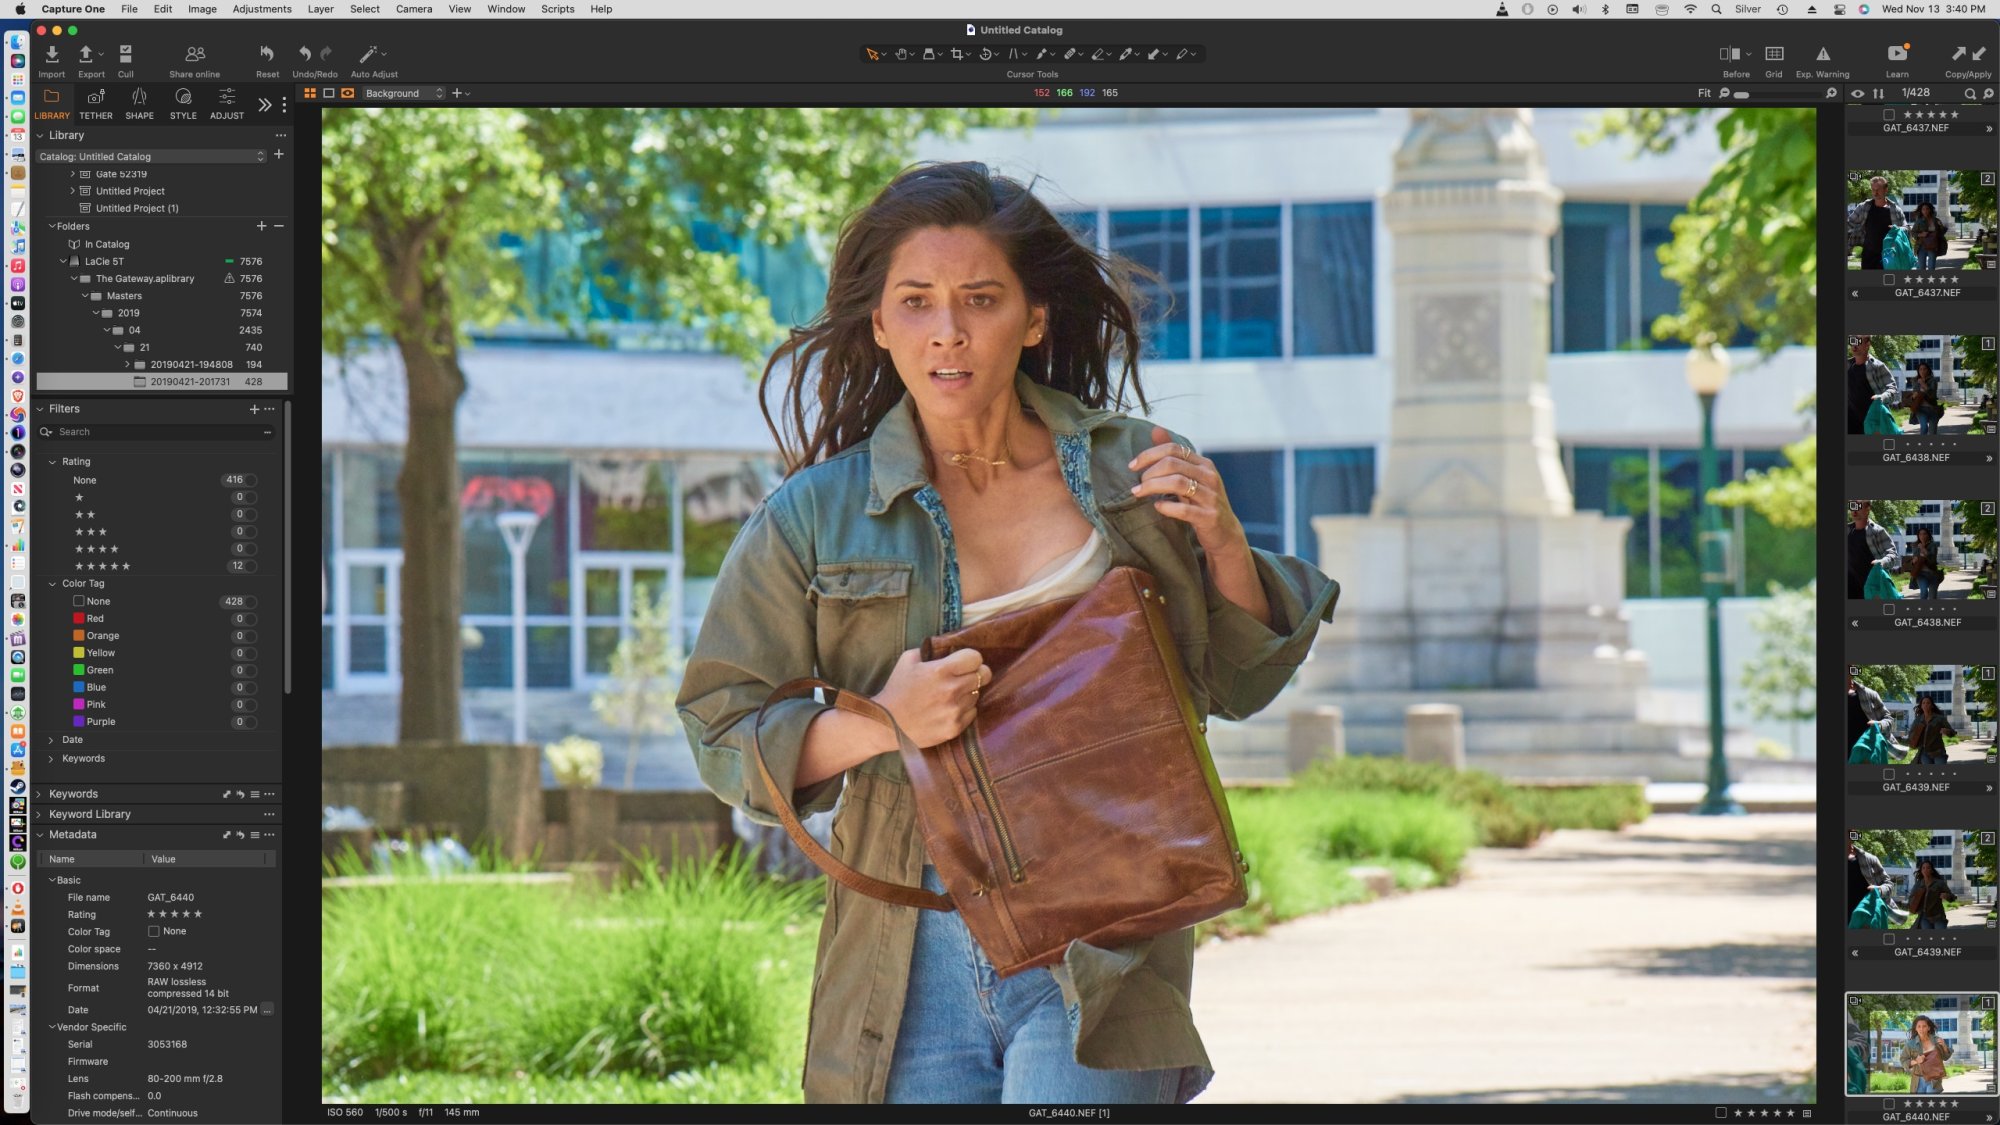This screenshot has height=1125, width=2000.
Task: Switch to the STYLE tool tab
Action: point(183,103)
